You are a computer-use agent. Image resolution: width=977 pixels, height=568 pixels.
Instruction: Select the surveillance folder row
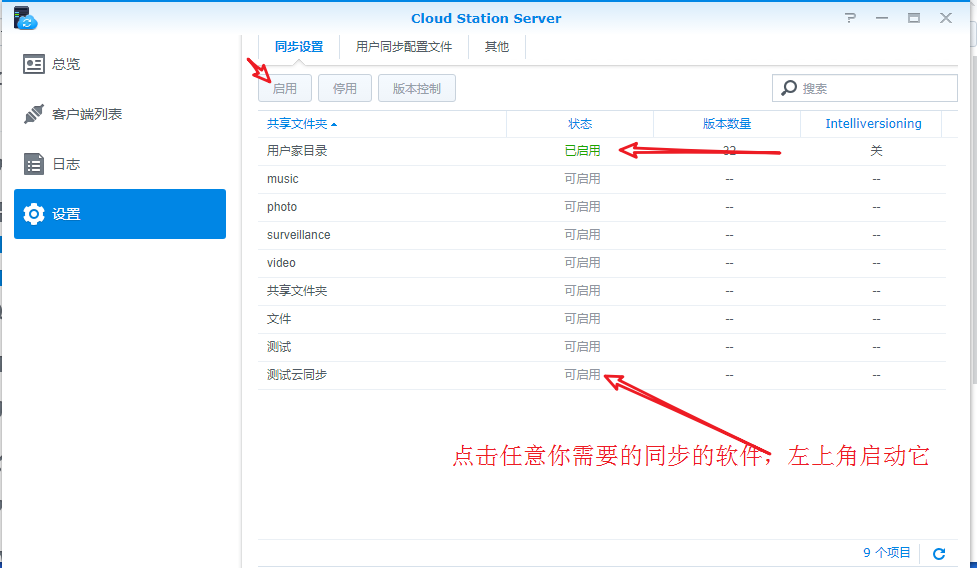[x=602, y=235]
